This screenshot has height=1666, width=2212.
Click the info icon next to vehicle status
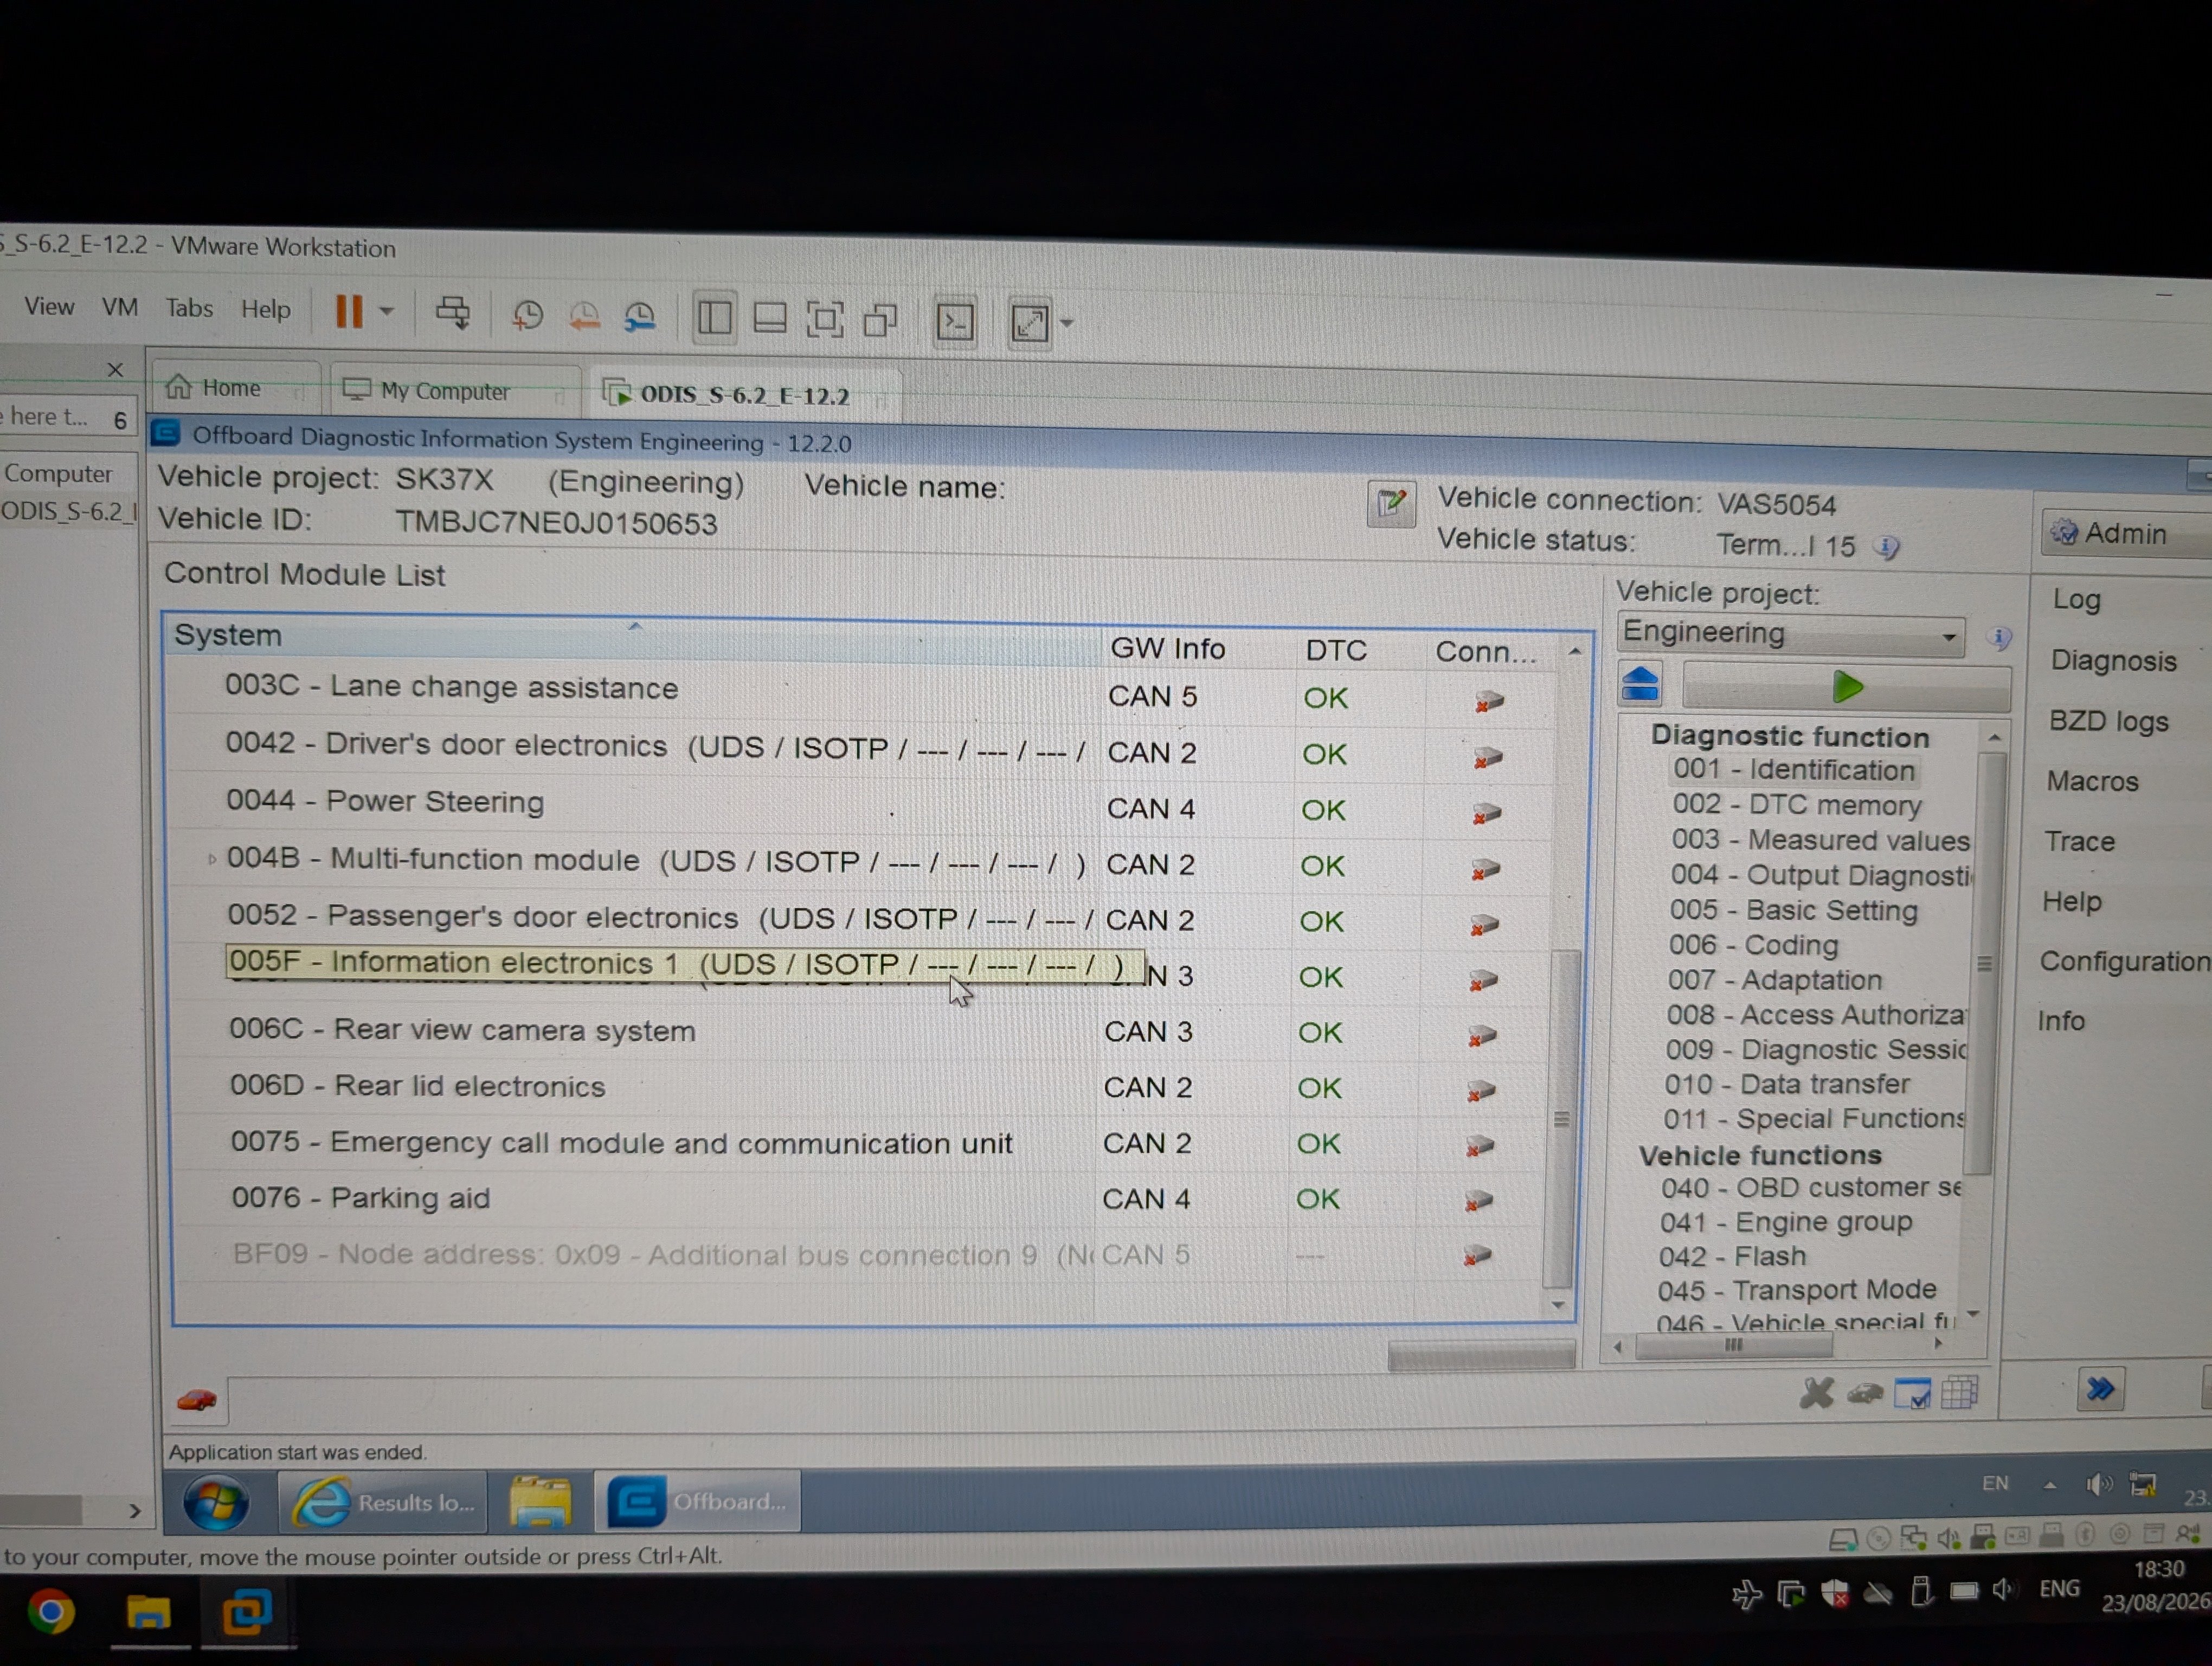pyautogui.click(x=1886, y=547)
